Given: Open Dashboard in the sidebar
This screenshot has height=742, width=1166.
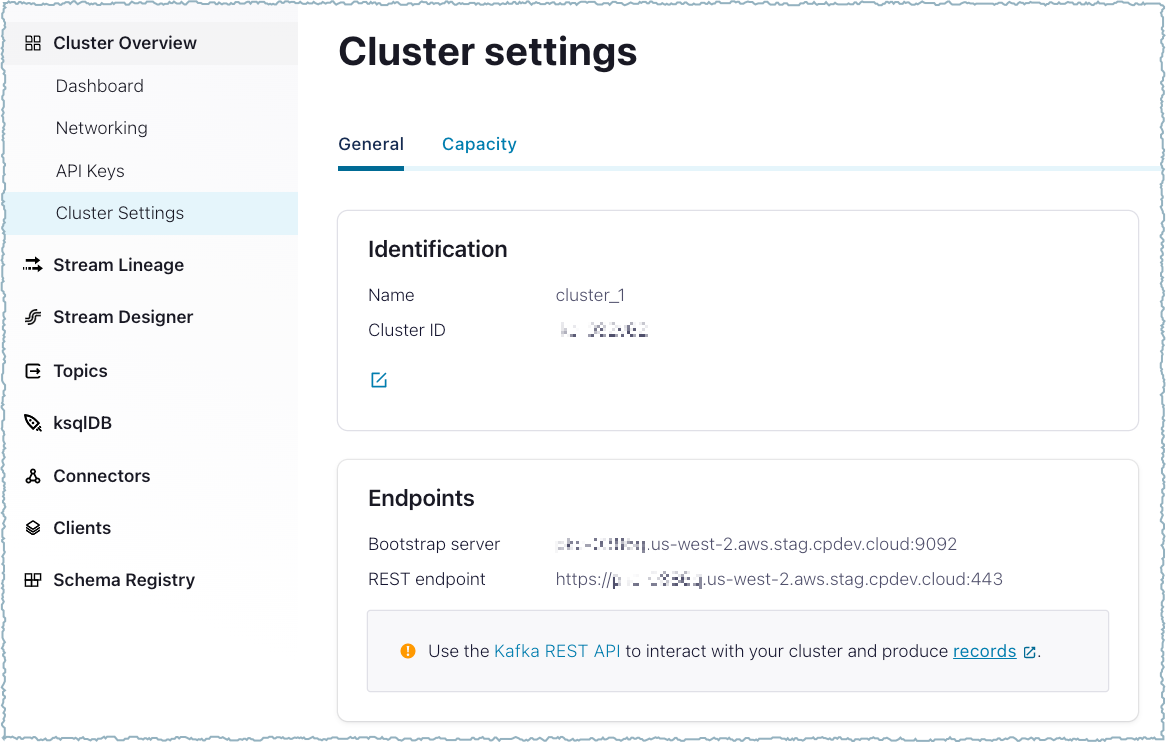Looking at the screenshot, I should click(x=100, y=86).
